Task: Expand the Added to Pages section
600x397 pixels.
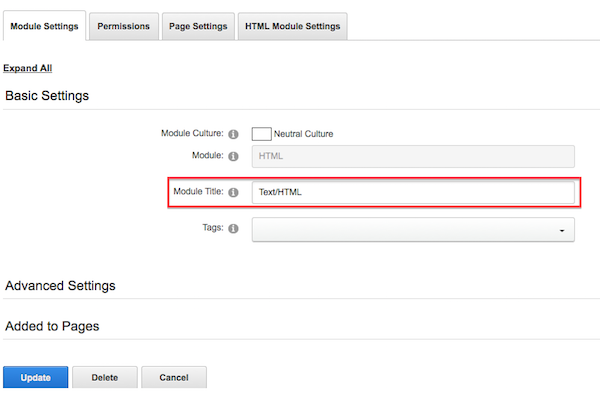Action: (52, 326)
